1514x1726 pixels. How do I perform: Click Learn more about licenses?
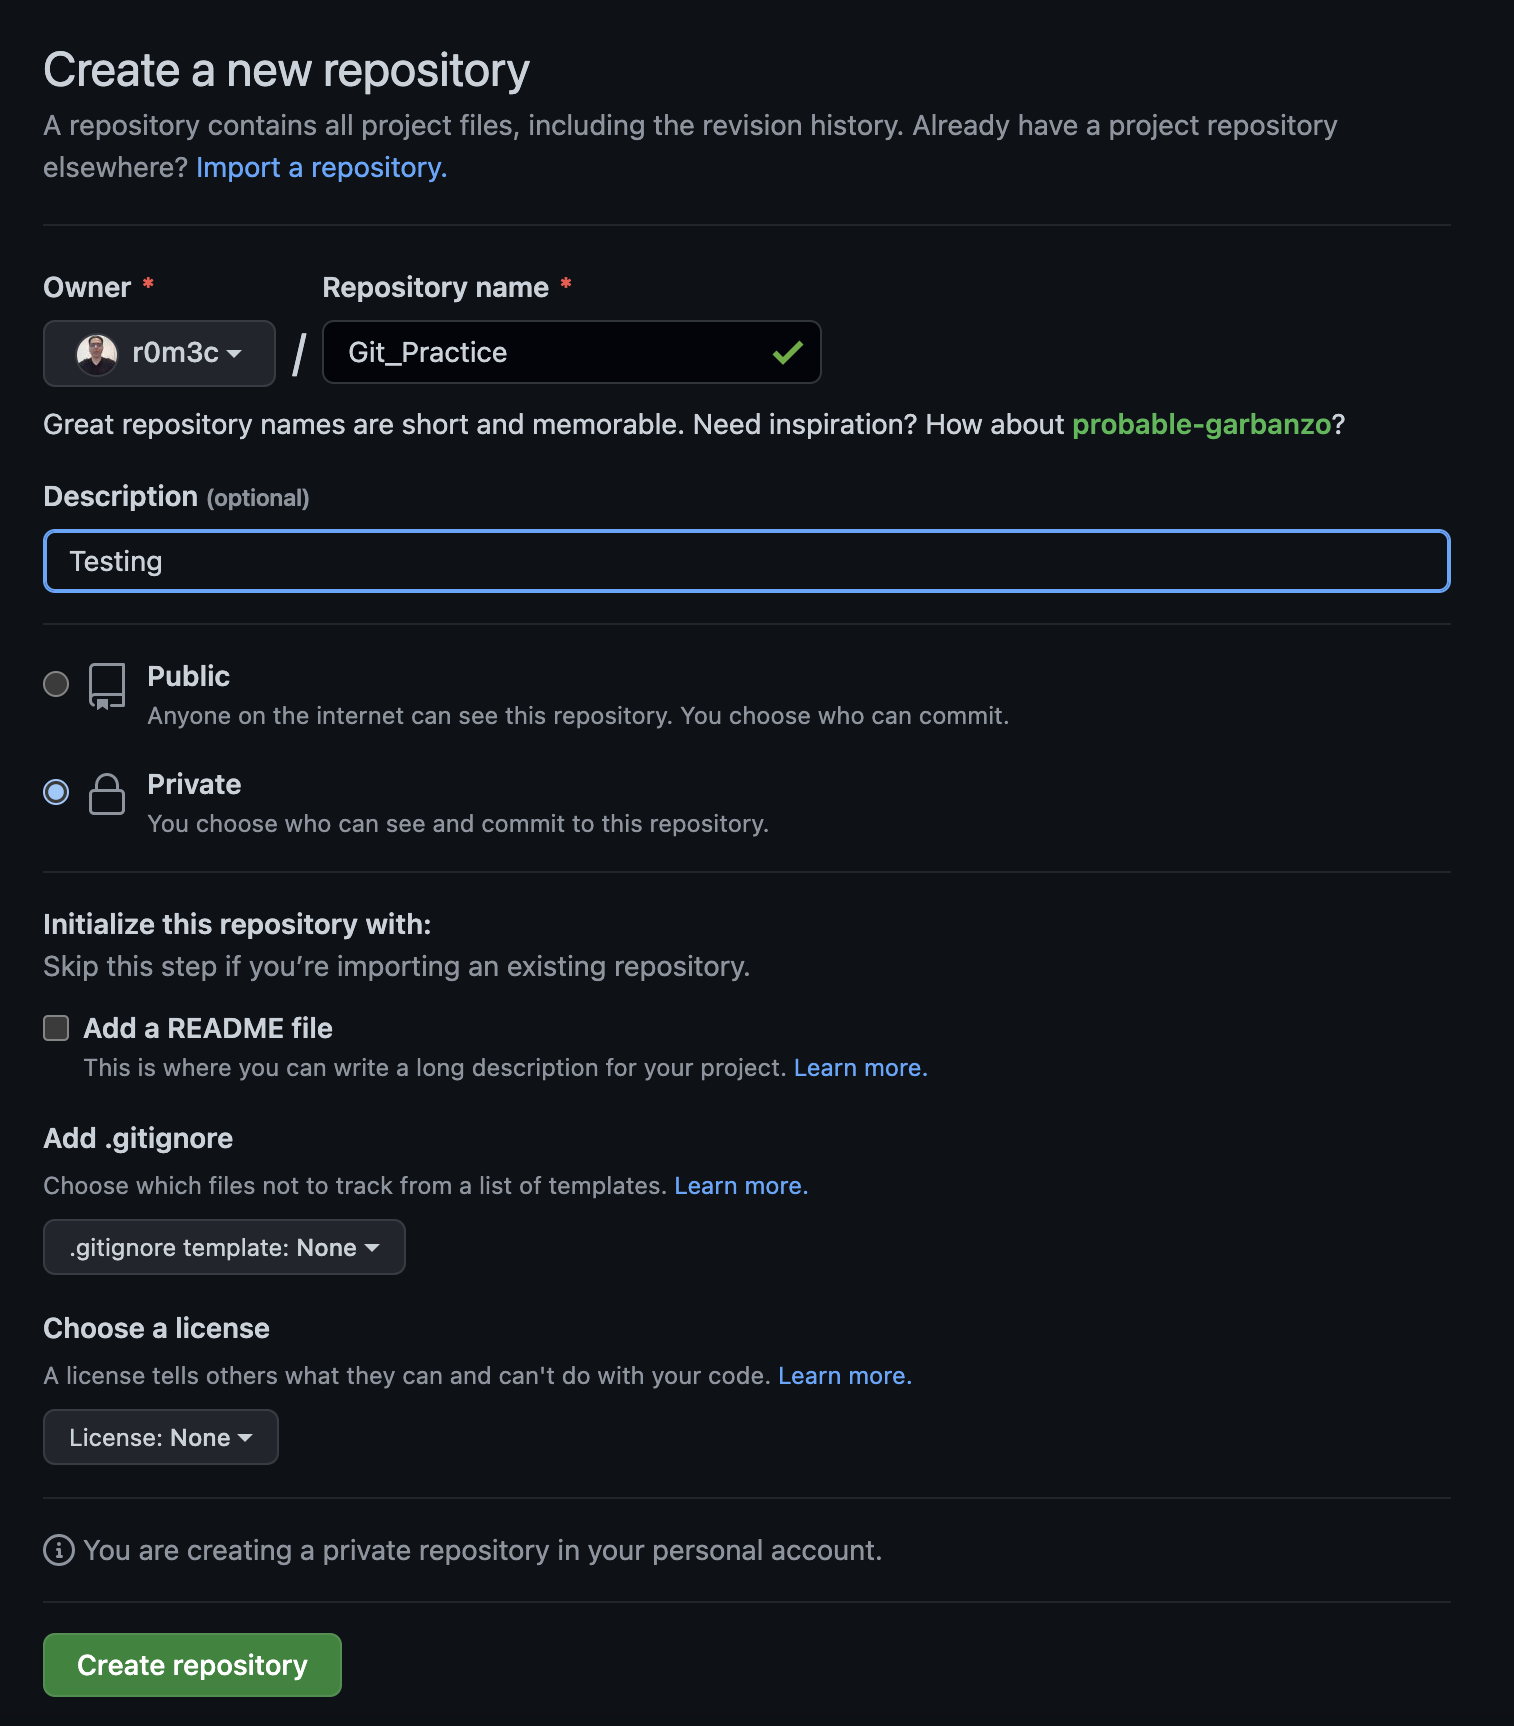844,1375
